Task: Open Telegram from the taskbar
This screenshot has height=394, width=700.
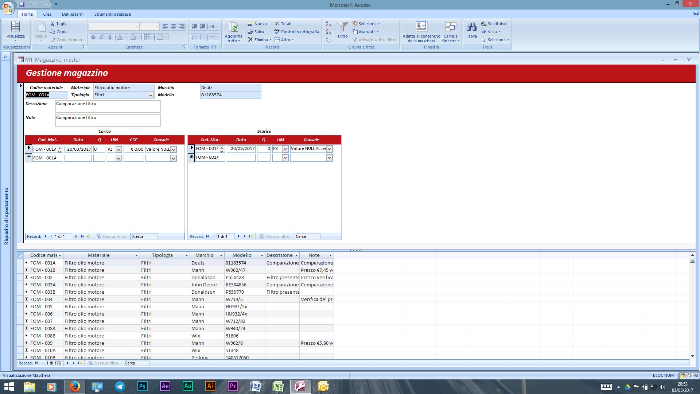Action: coord(120,386)
